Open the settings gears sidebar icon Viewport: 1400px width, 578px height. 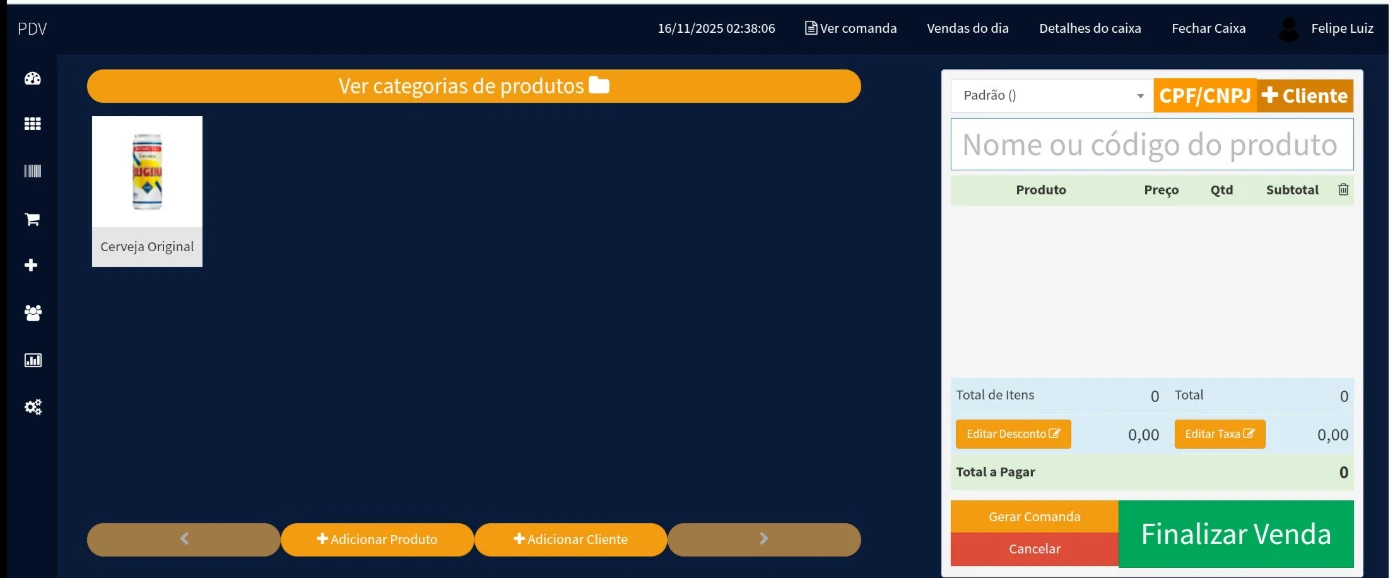tap(33, 407)
